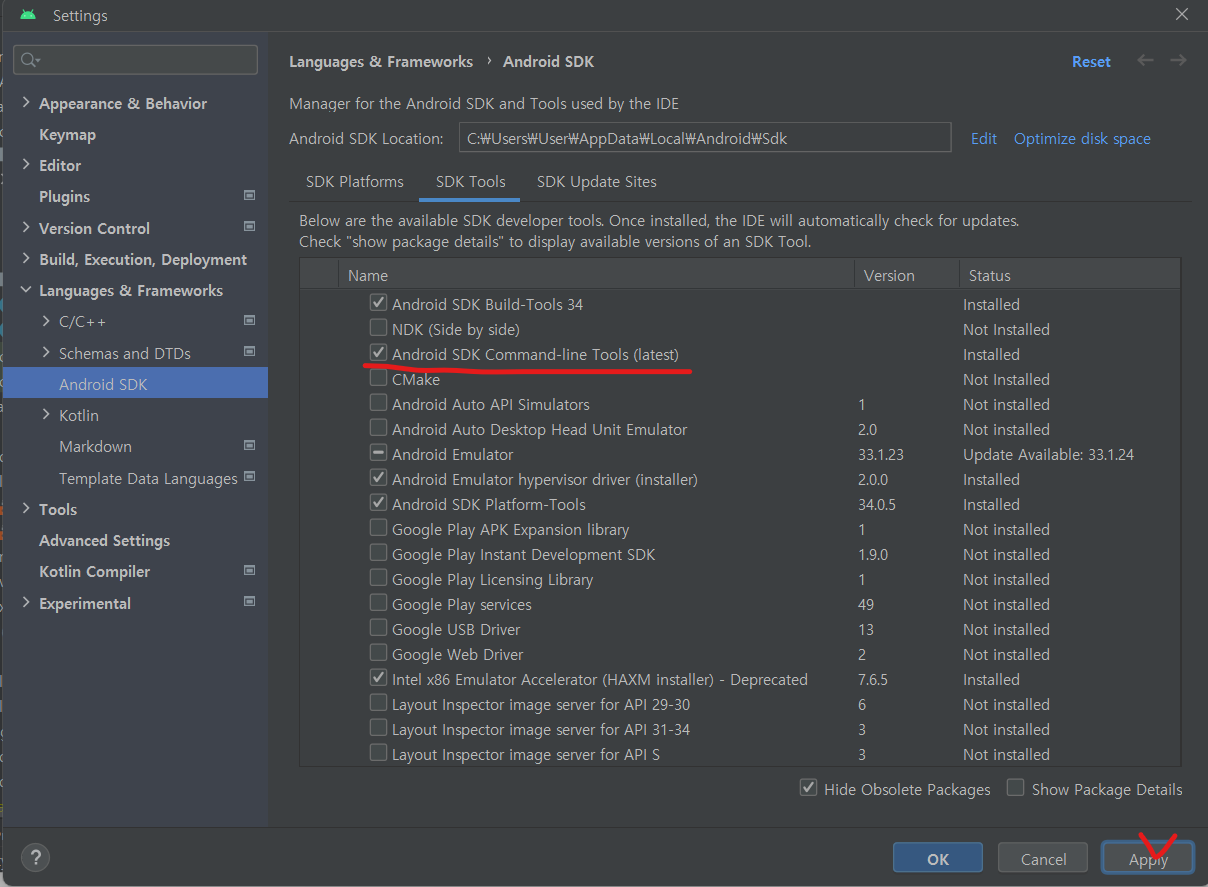Click the project-level icon beside Kotlin Compiler
1208x887 pixels.
(x=249, y=570)
